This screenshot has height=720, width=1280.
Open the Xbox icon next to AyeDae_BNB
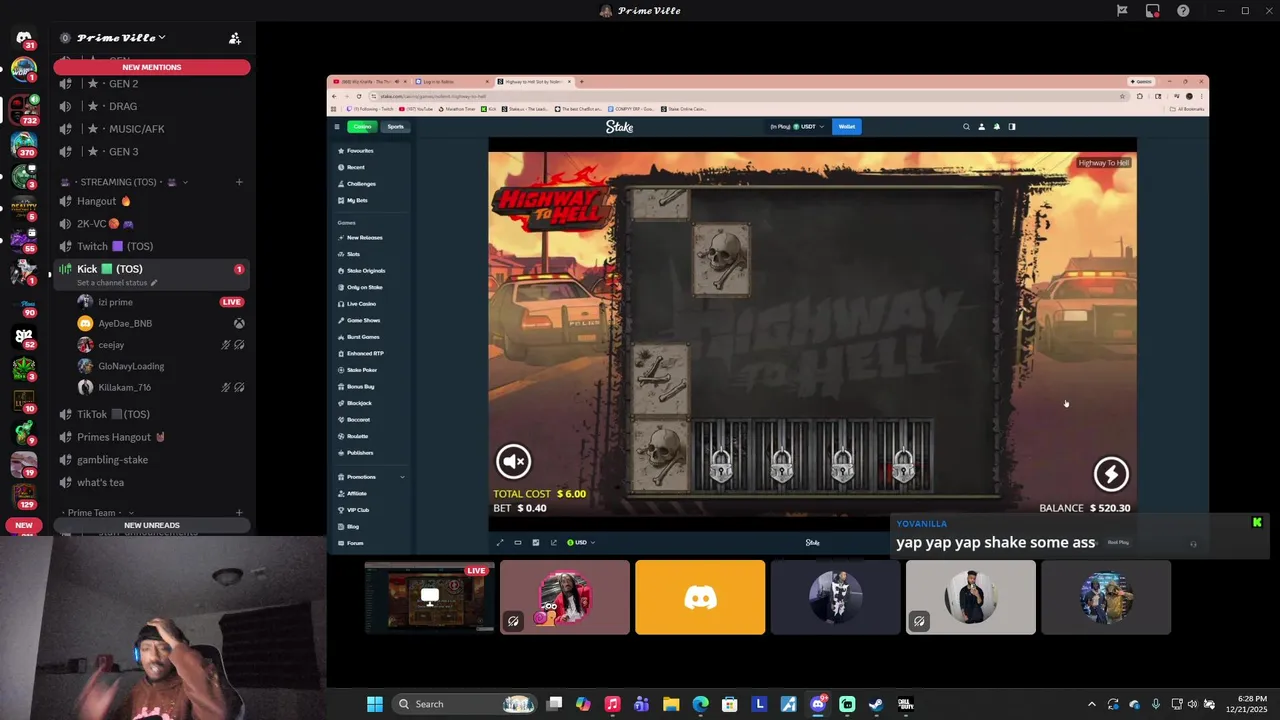coord(239,324)
